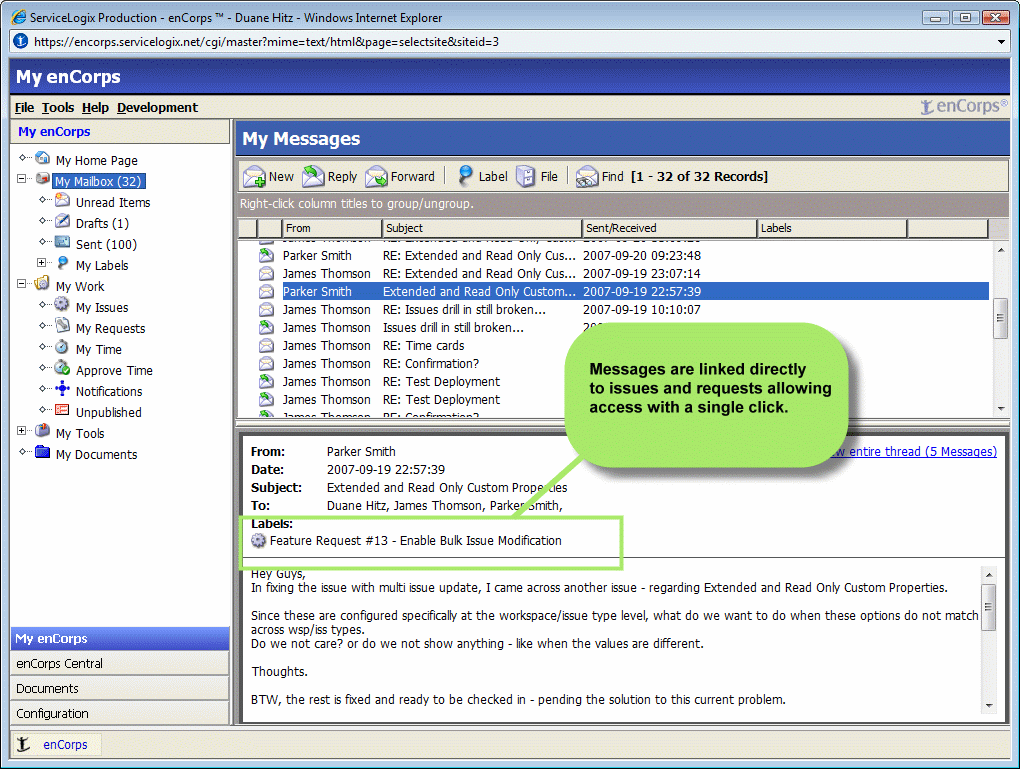Click the message list scroll down arrow
This screenshot has height=769, width=1020.
(x=1000, y=409)
